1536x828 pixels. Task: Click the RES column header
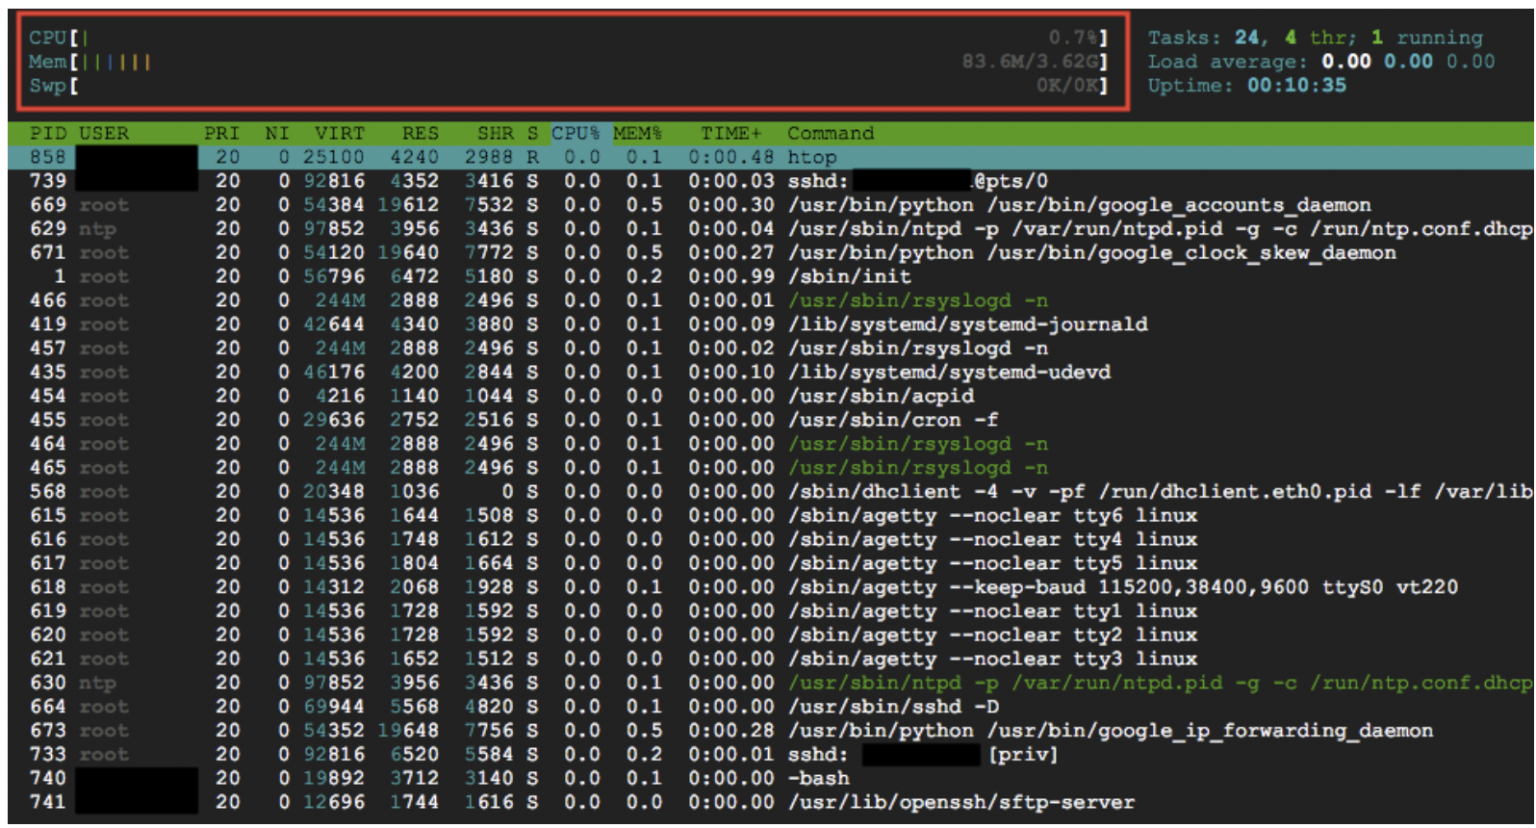pyautogui.click(x=420, y=133)
